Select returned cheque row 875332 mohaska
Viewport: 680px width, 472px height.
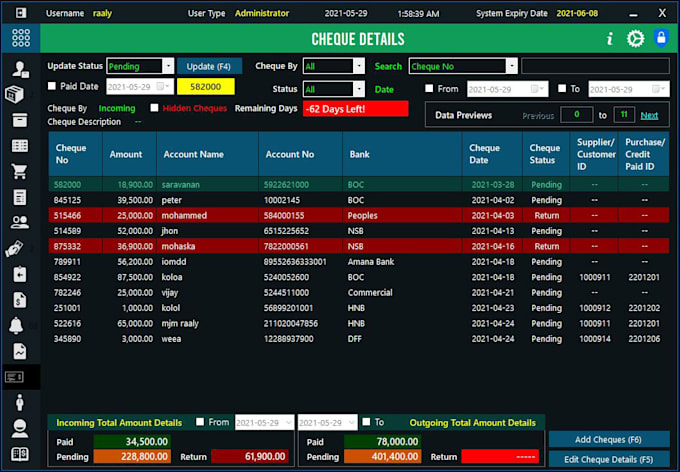coord(359,246)
